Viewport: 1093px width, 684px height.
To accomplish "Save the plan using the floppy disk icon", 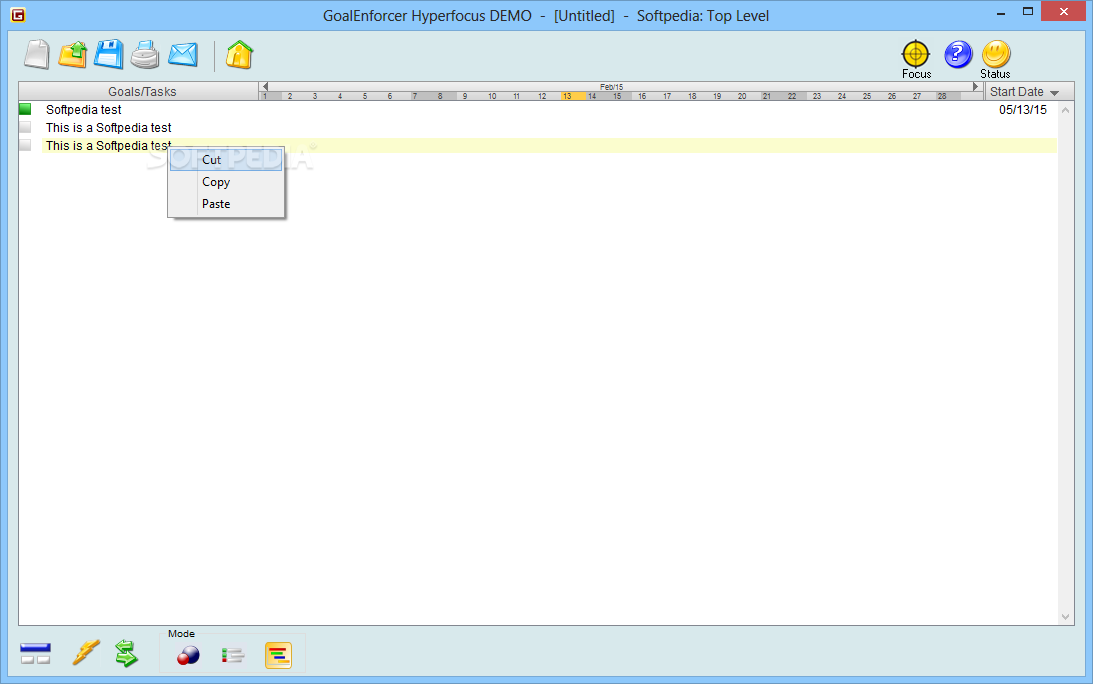I will pyautogui.click(x=109, y=54).
